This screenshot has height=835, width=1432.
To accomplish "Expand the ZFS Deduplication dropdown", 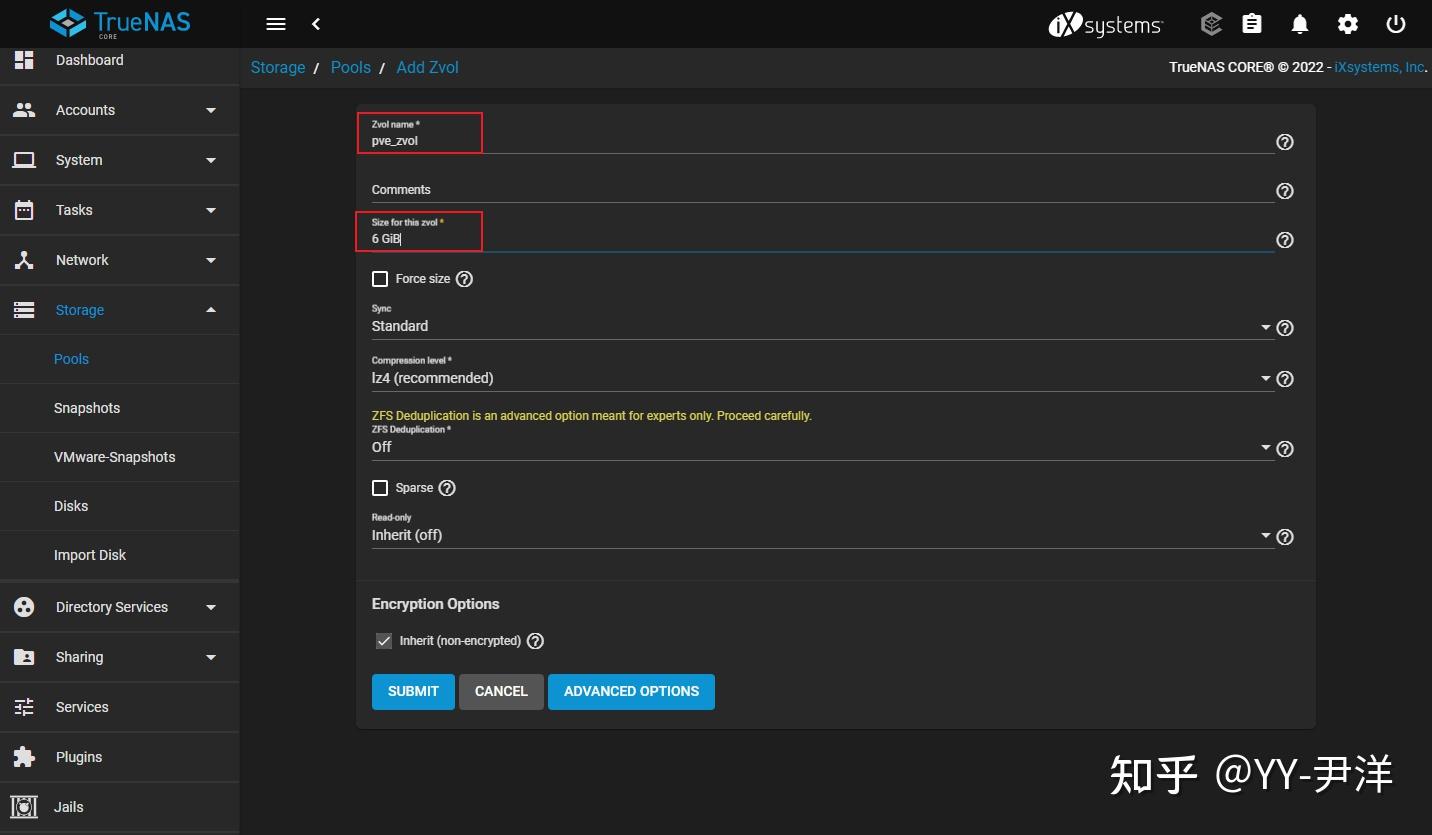I will [1264, 448].
